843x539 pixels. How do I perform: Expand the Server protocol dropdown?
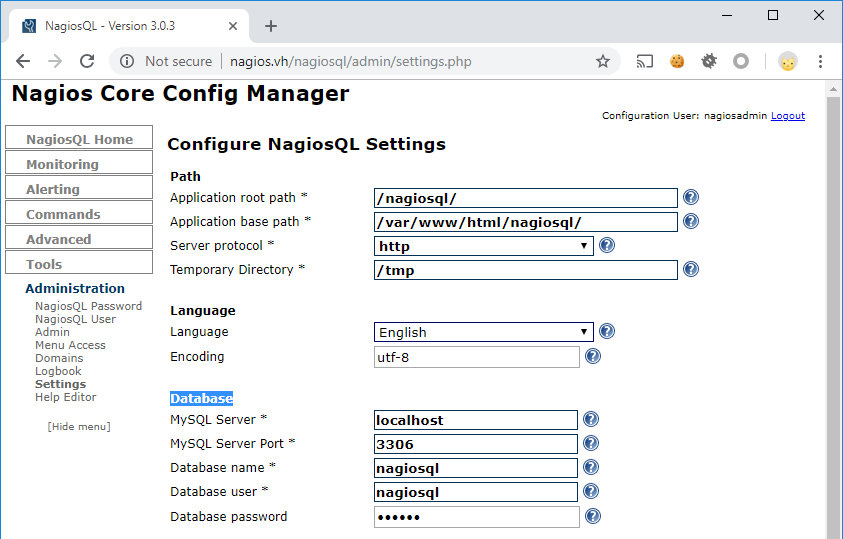tap(483, 246)
